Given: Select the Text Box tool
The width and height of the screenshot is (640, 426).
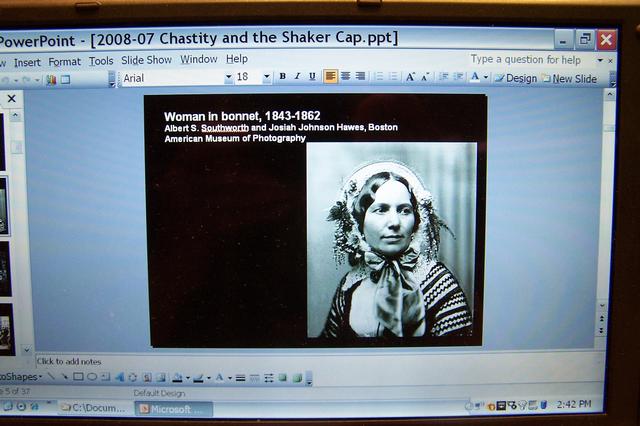Looking at the screenshot, I should coord(106,377).
